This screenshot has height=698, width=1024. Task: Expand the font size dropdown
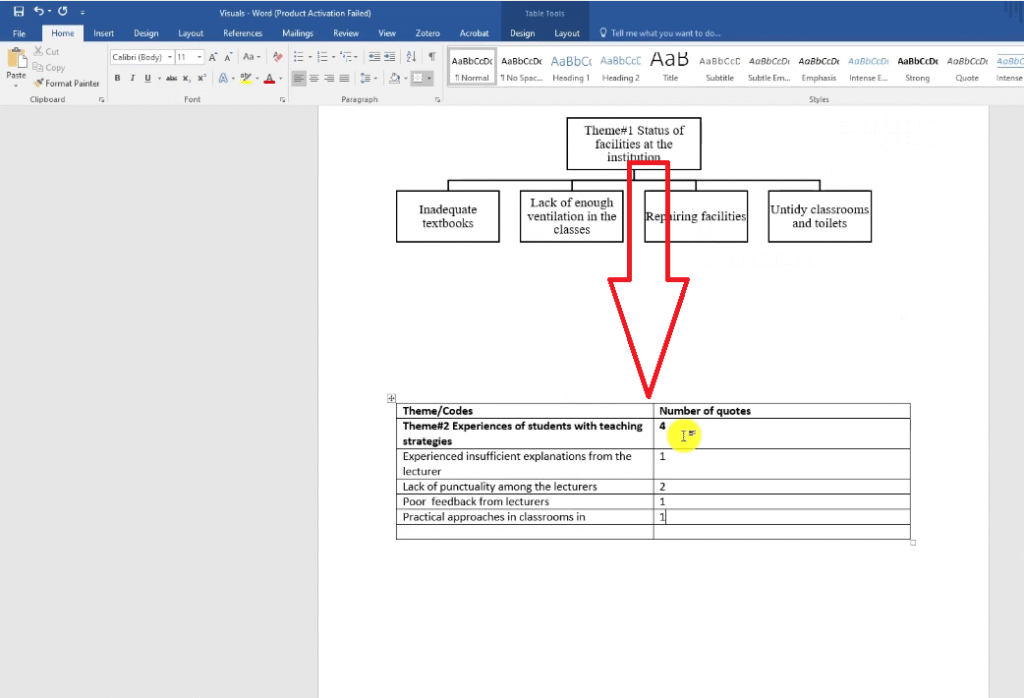(200, 57)
